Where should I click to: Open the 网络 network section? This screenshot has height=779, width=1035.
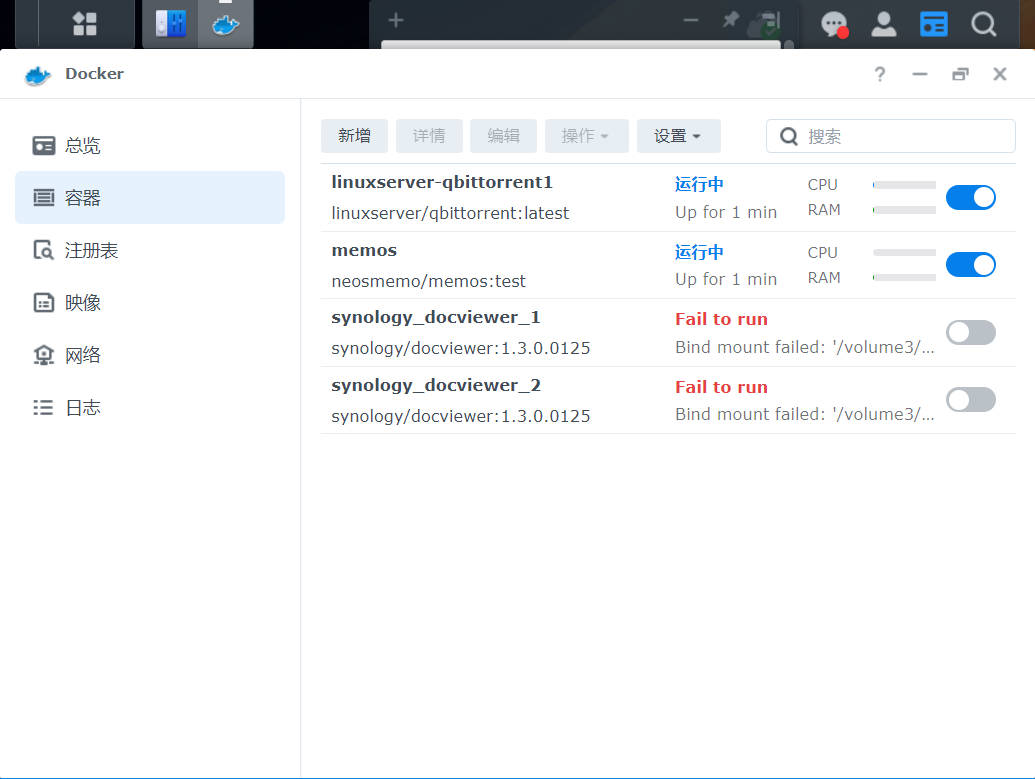click(150, 355)
